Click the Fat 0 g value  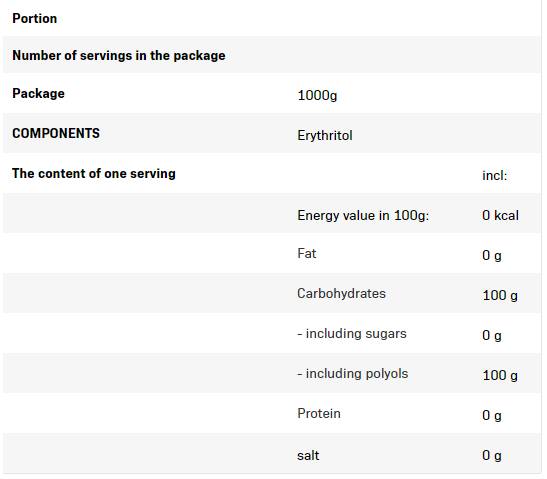coord(492,256)
